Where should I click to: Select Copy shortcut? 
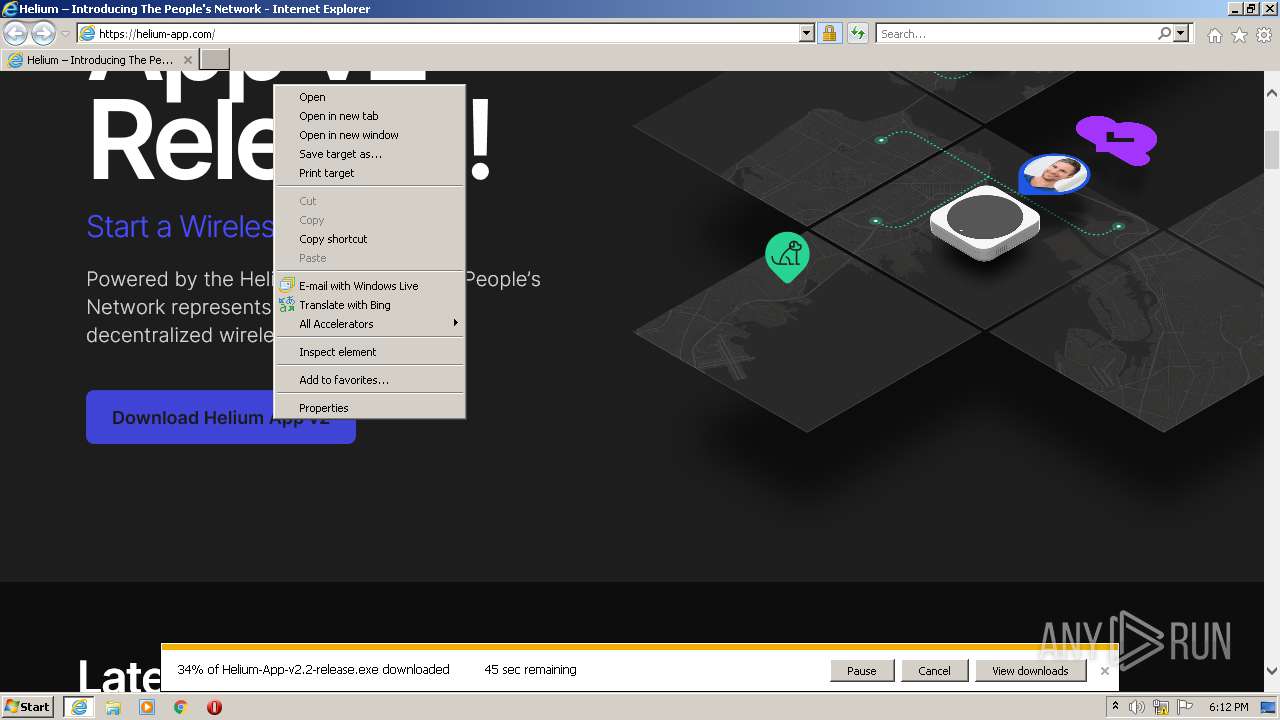pos(370,239)
